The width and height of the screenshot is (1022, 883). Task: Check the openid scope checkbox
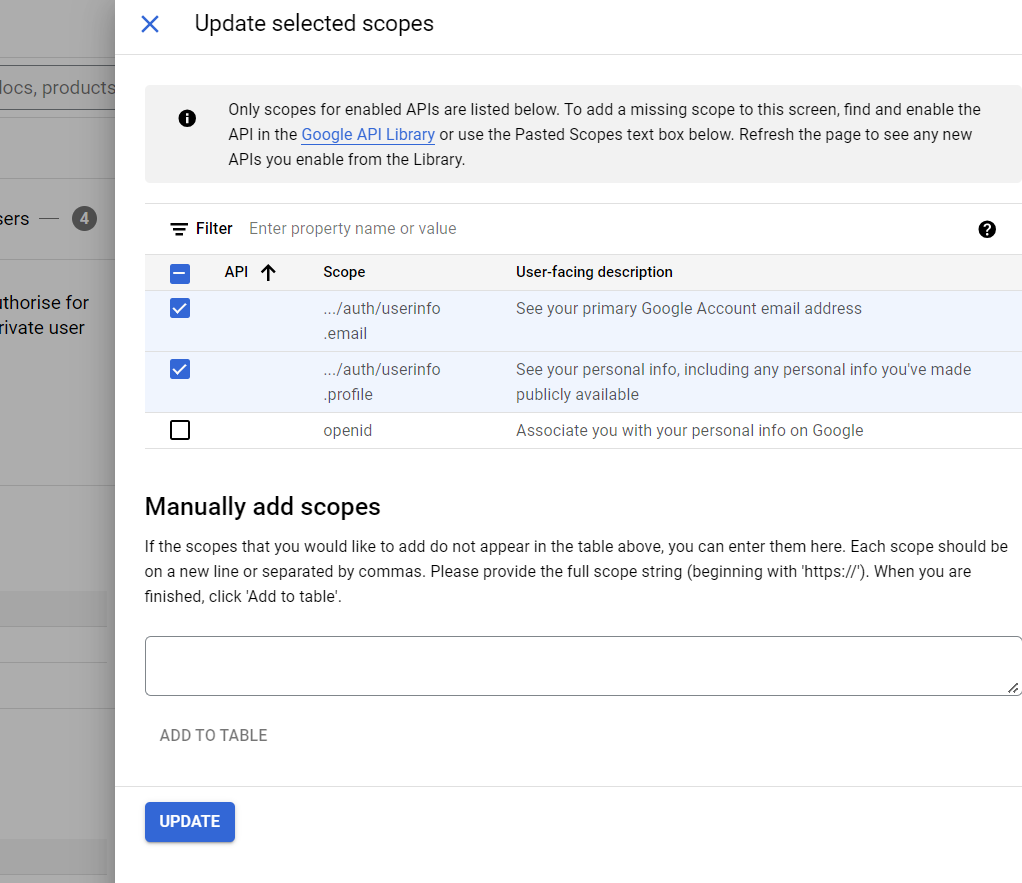coord(180,430)
